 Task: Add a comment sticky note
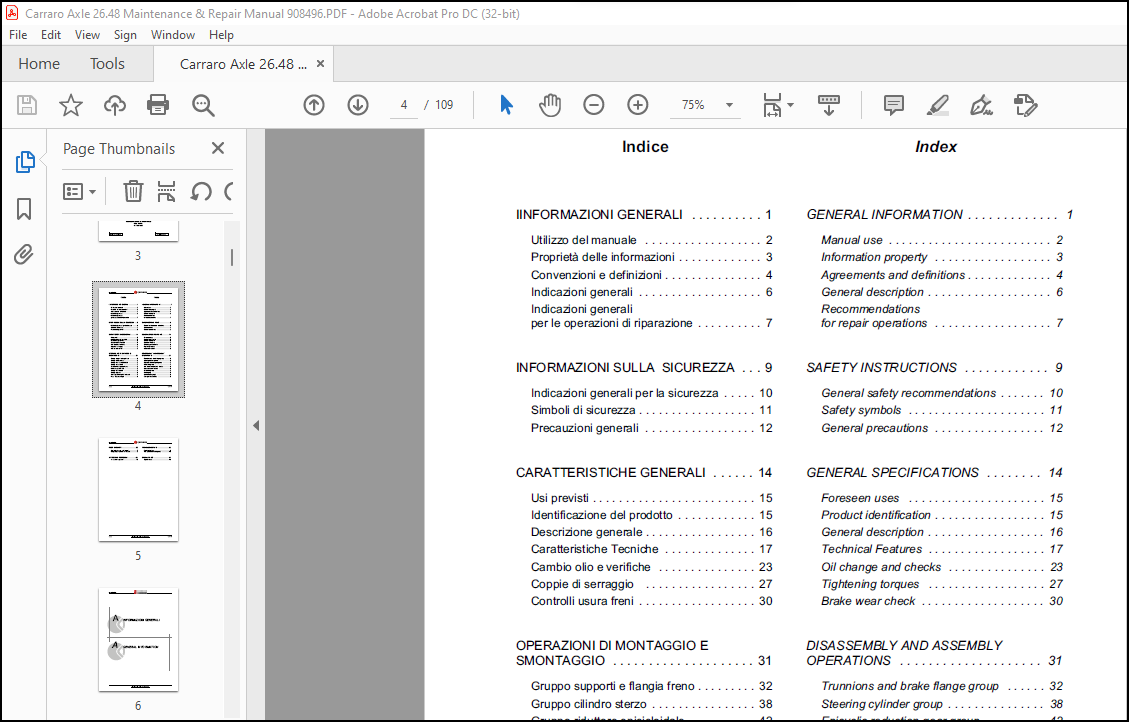pyautogui.click(x=894, y=105)
